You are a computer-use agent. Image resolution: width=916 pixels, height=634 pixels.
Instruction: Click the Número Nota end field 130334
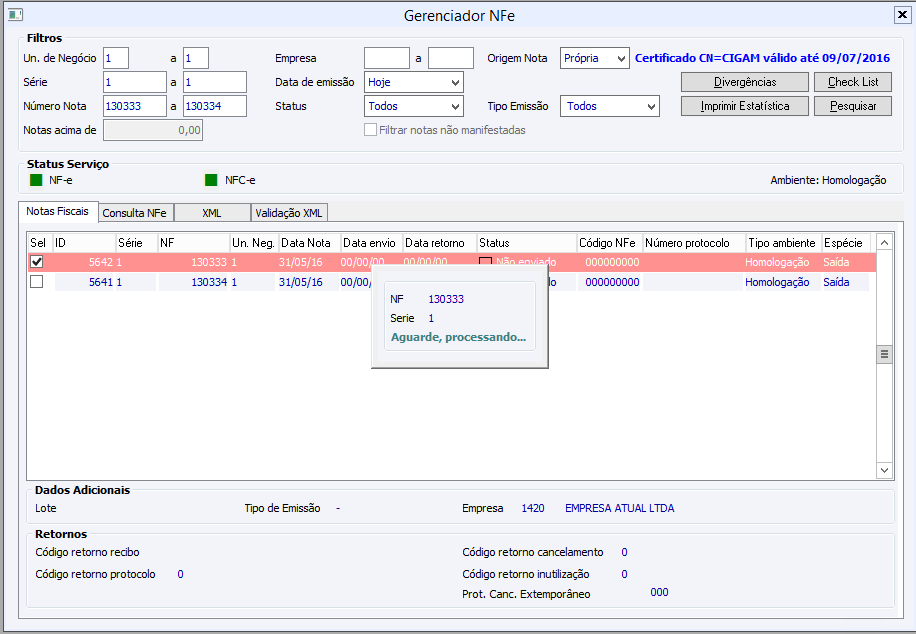coord(215,106)
